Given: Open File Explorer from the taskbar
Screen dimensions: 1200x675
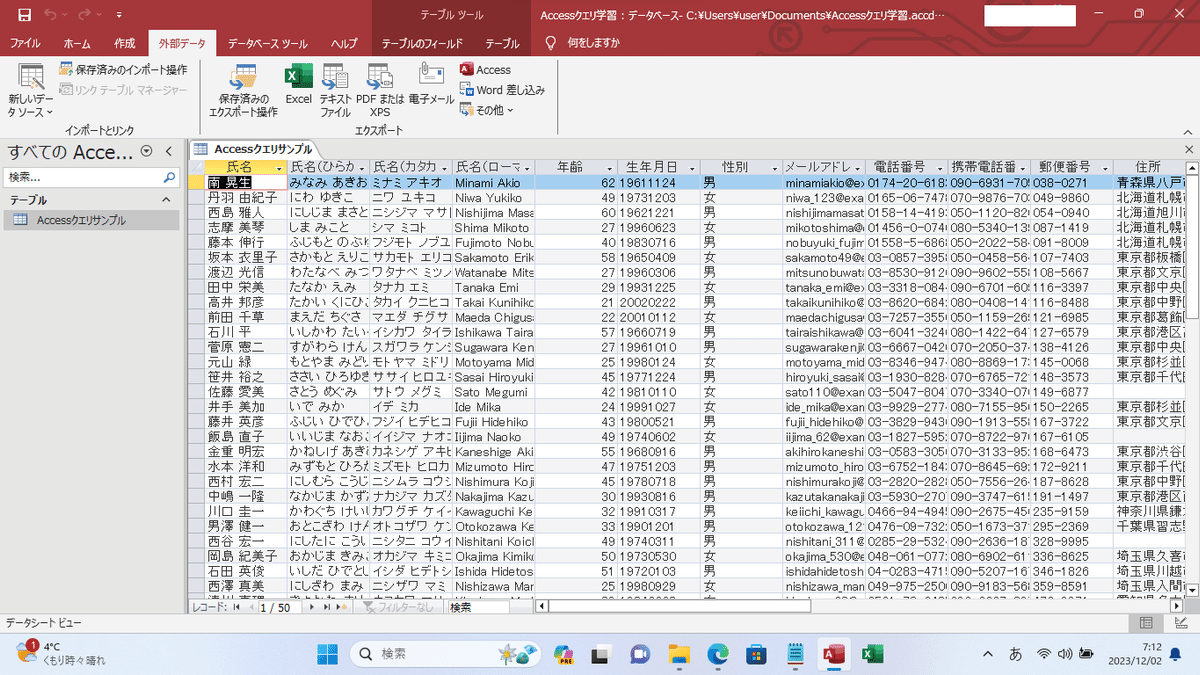Looking at the screenshot, I should 679,654.
